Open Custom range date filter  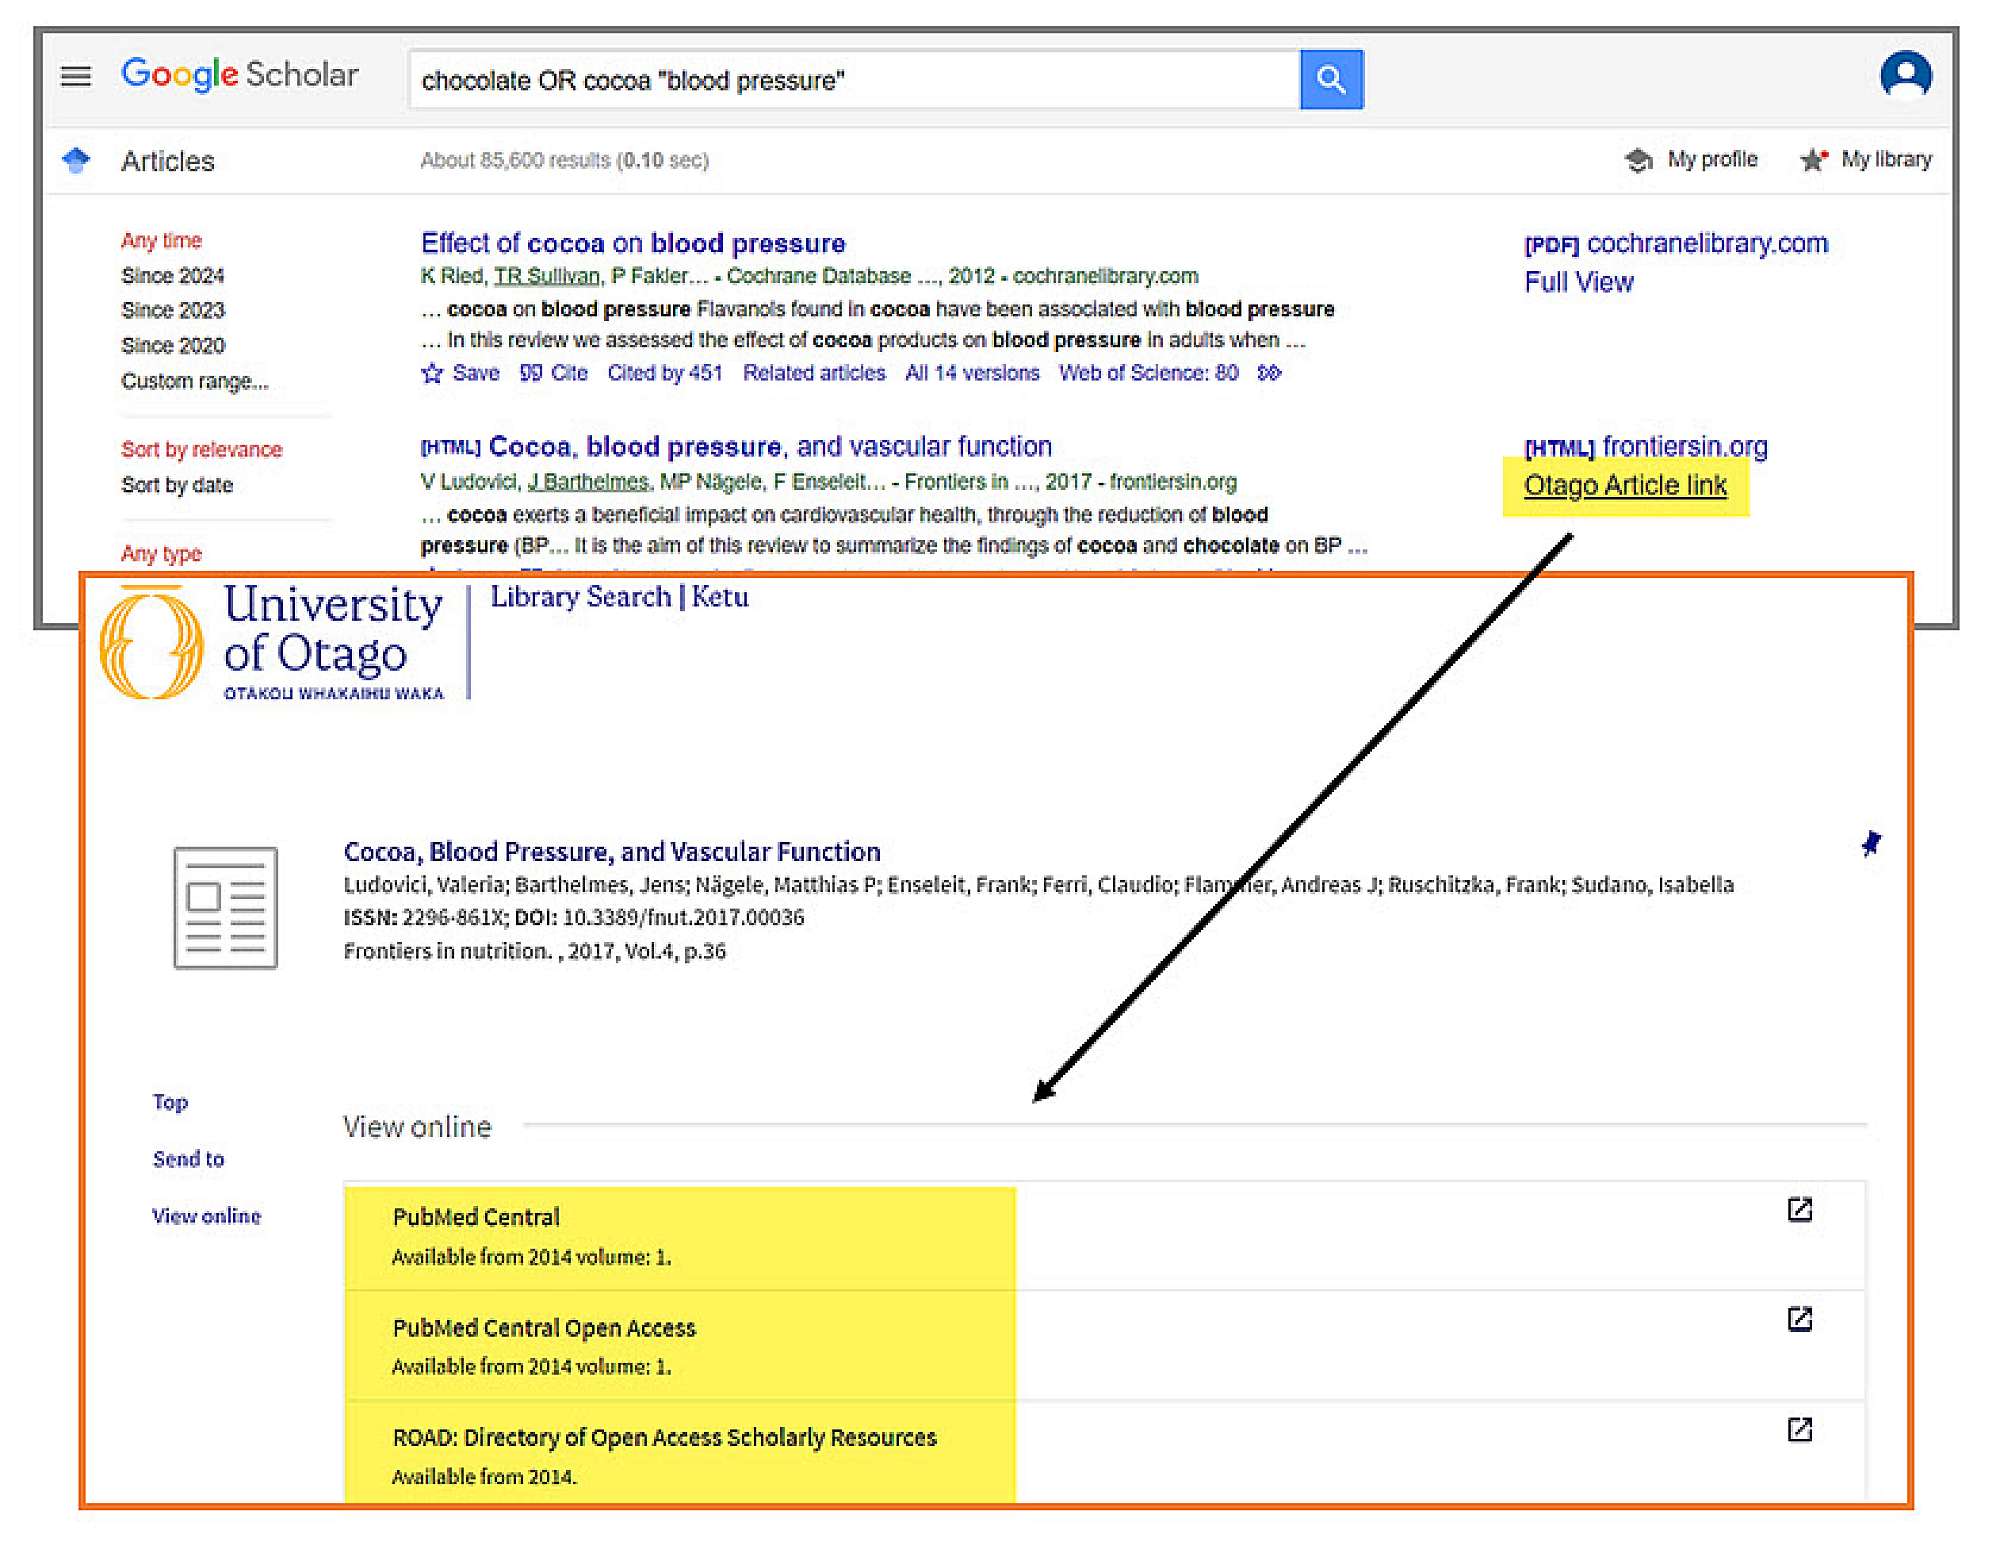[x=194, y=381]
